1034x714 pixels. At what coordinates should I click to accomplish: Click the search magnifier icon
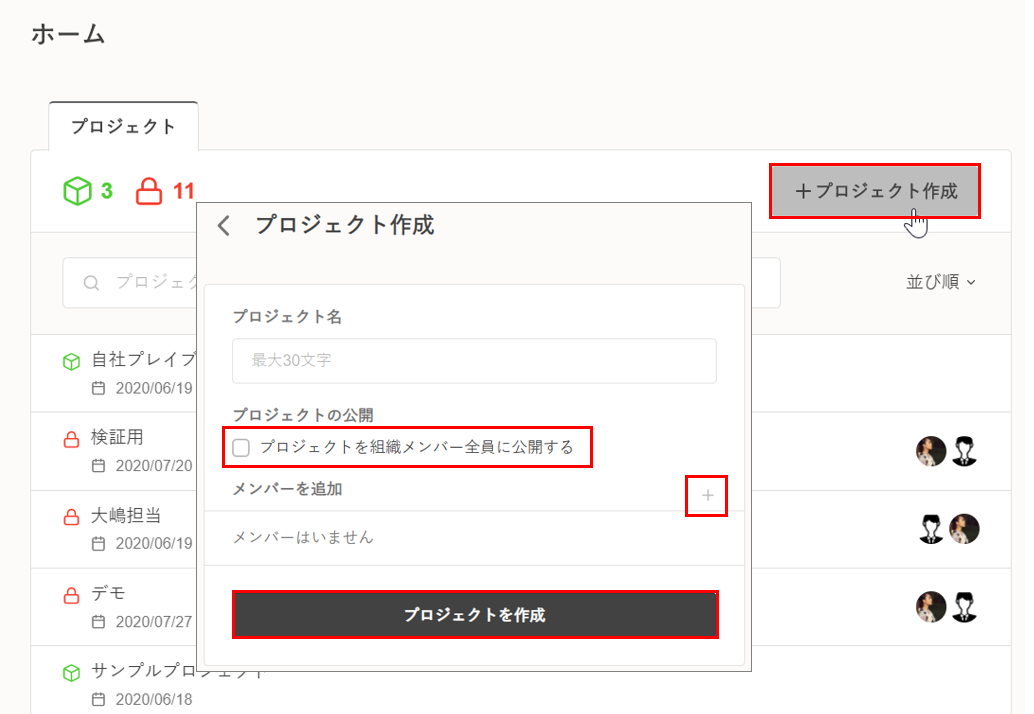coord(91,283)
